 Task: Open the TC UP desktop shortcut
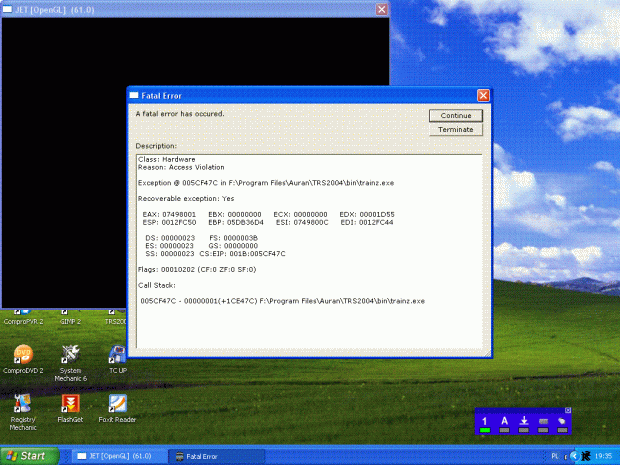coord(118,359)
